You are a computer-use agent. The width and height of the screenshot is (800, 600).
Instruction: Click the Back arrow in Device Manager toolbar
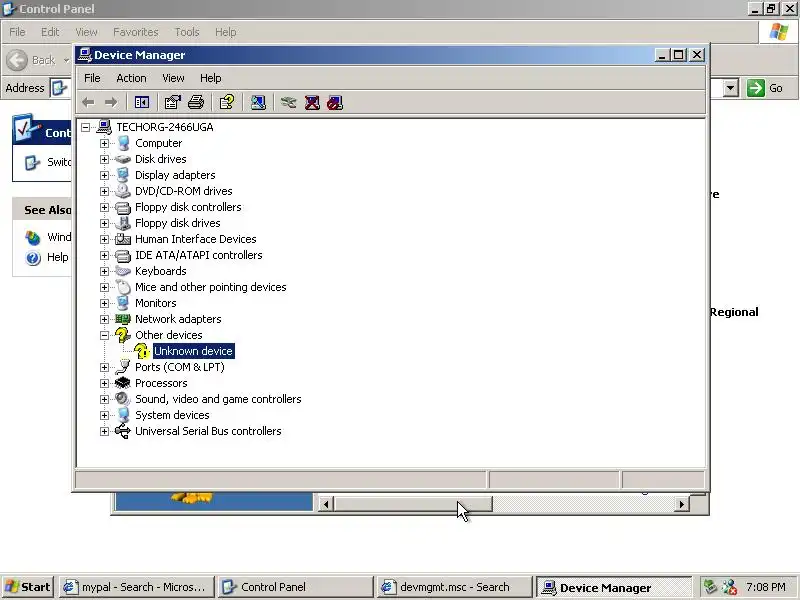(x=88, y=103)
